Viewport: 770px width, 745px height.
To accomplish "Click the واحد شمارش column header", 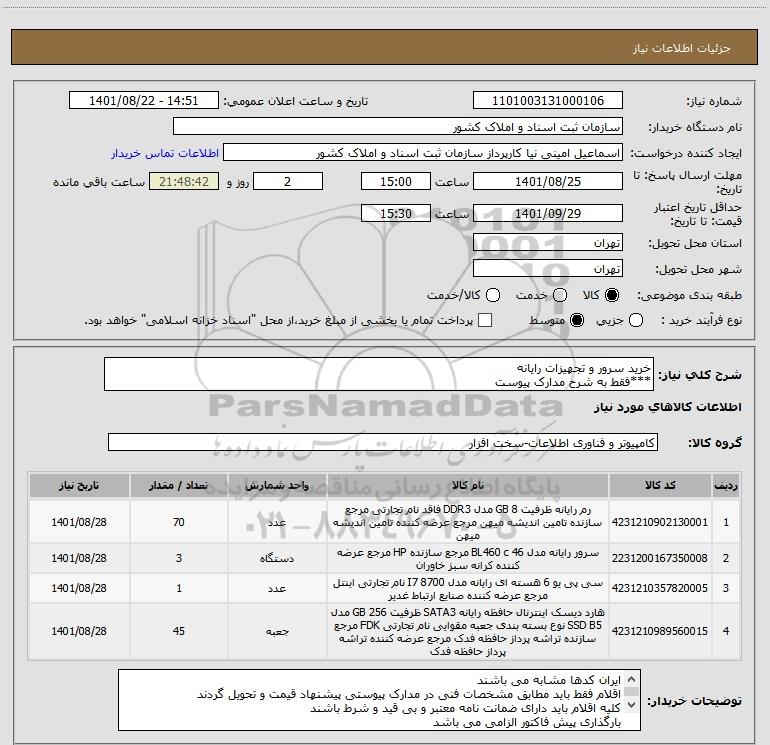I will [277, 486].
